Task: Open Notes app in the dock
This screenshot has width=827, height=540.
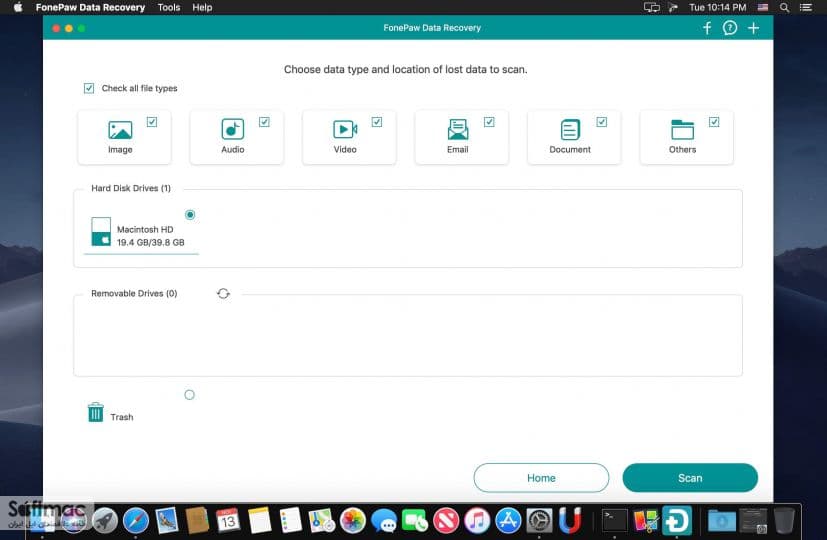Action: [x=259, y=520]
